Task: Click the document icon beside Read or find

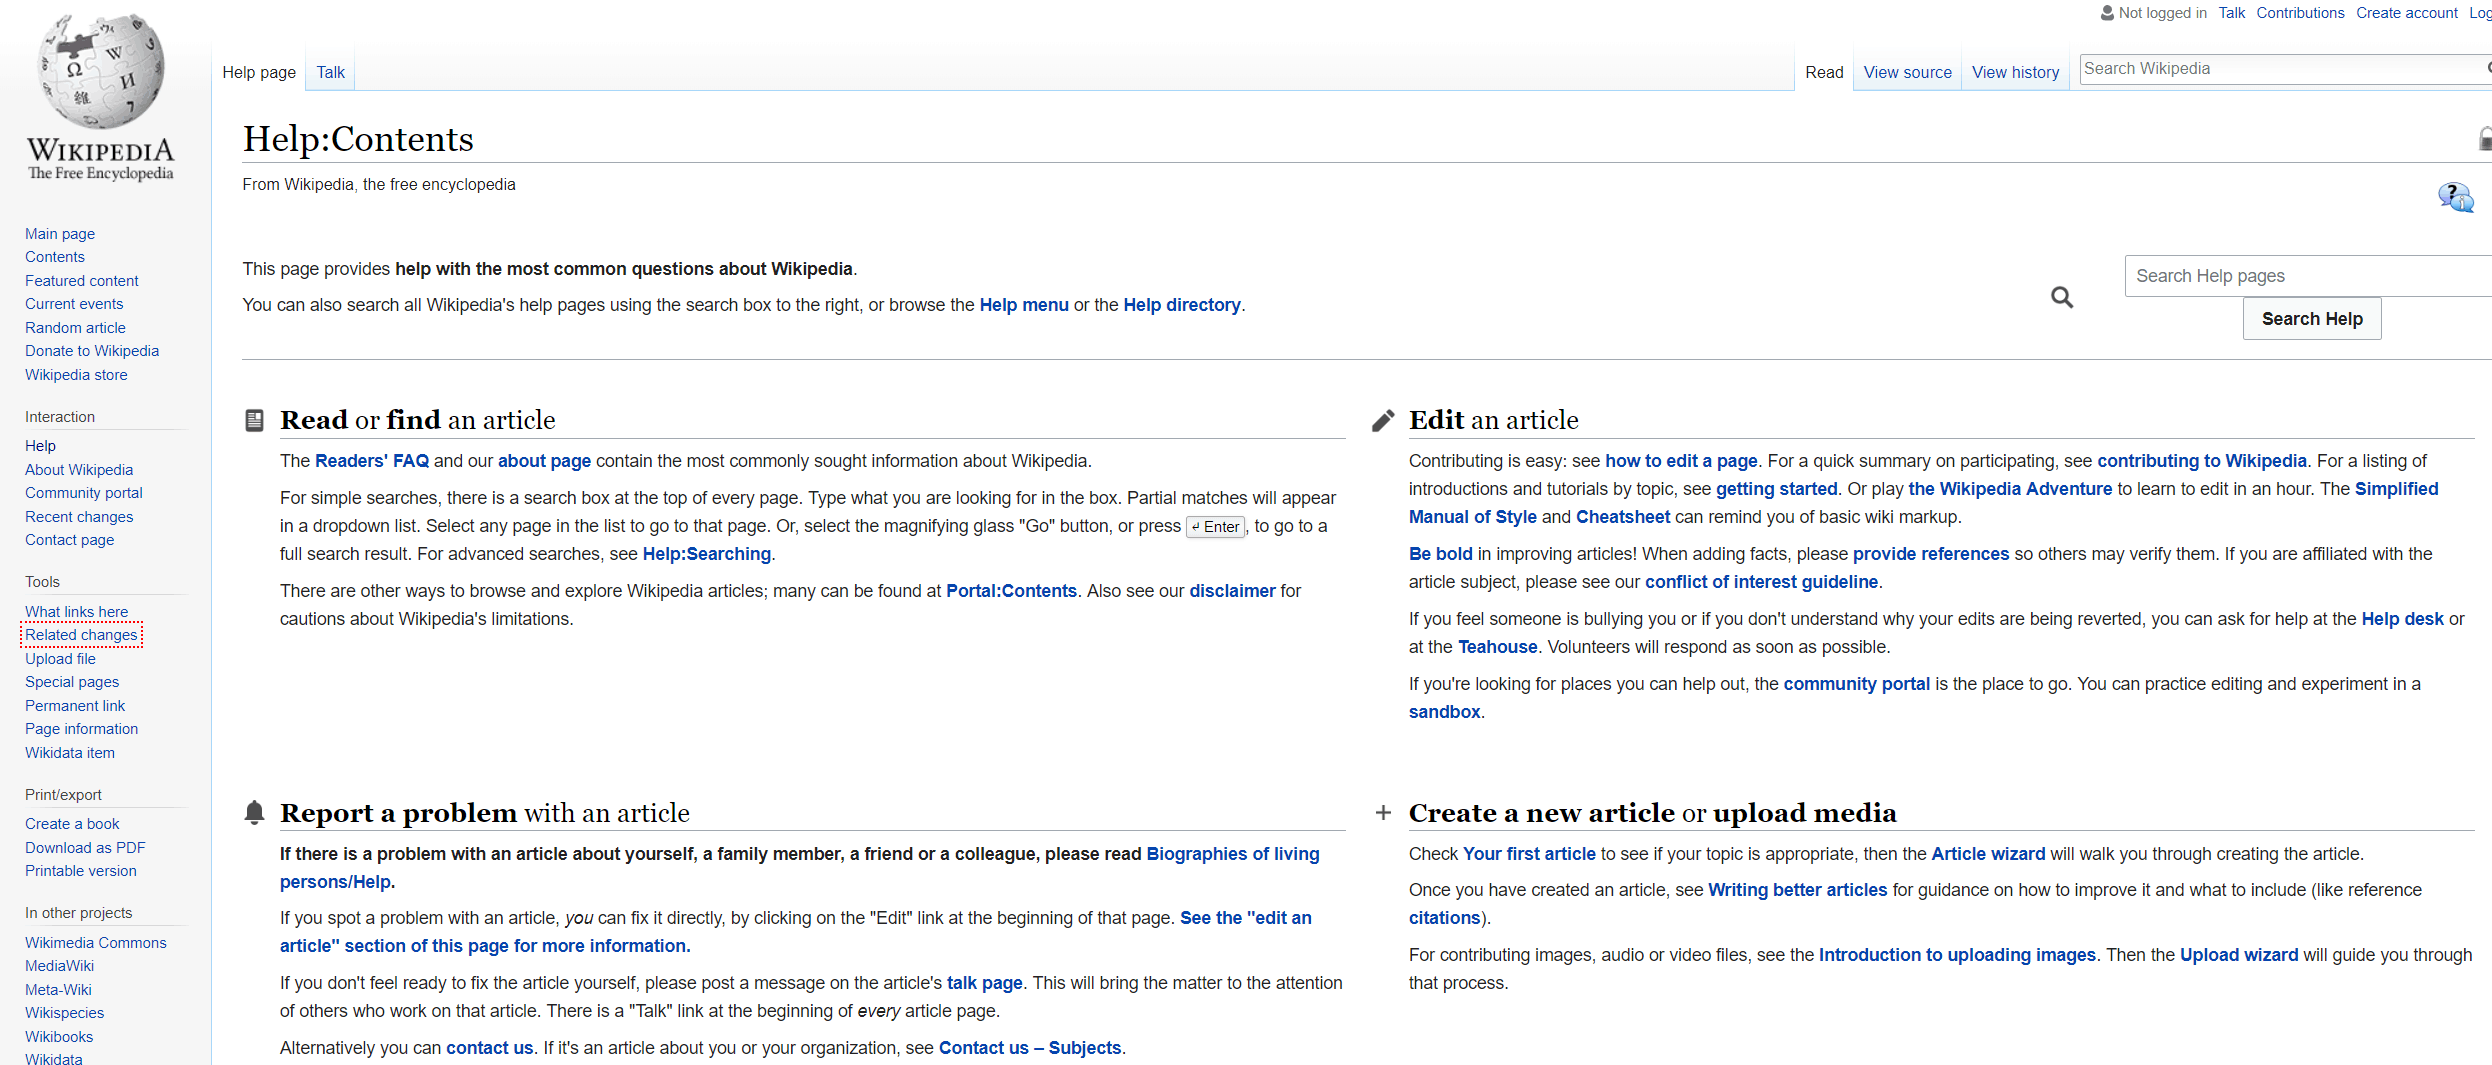Action: 255,420
